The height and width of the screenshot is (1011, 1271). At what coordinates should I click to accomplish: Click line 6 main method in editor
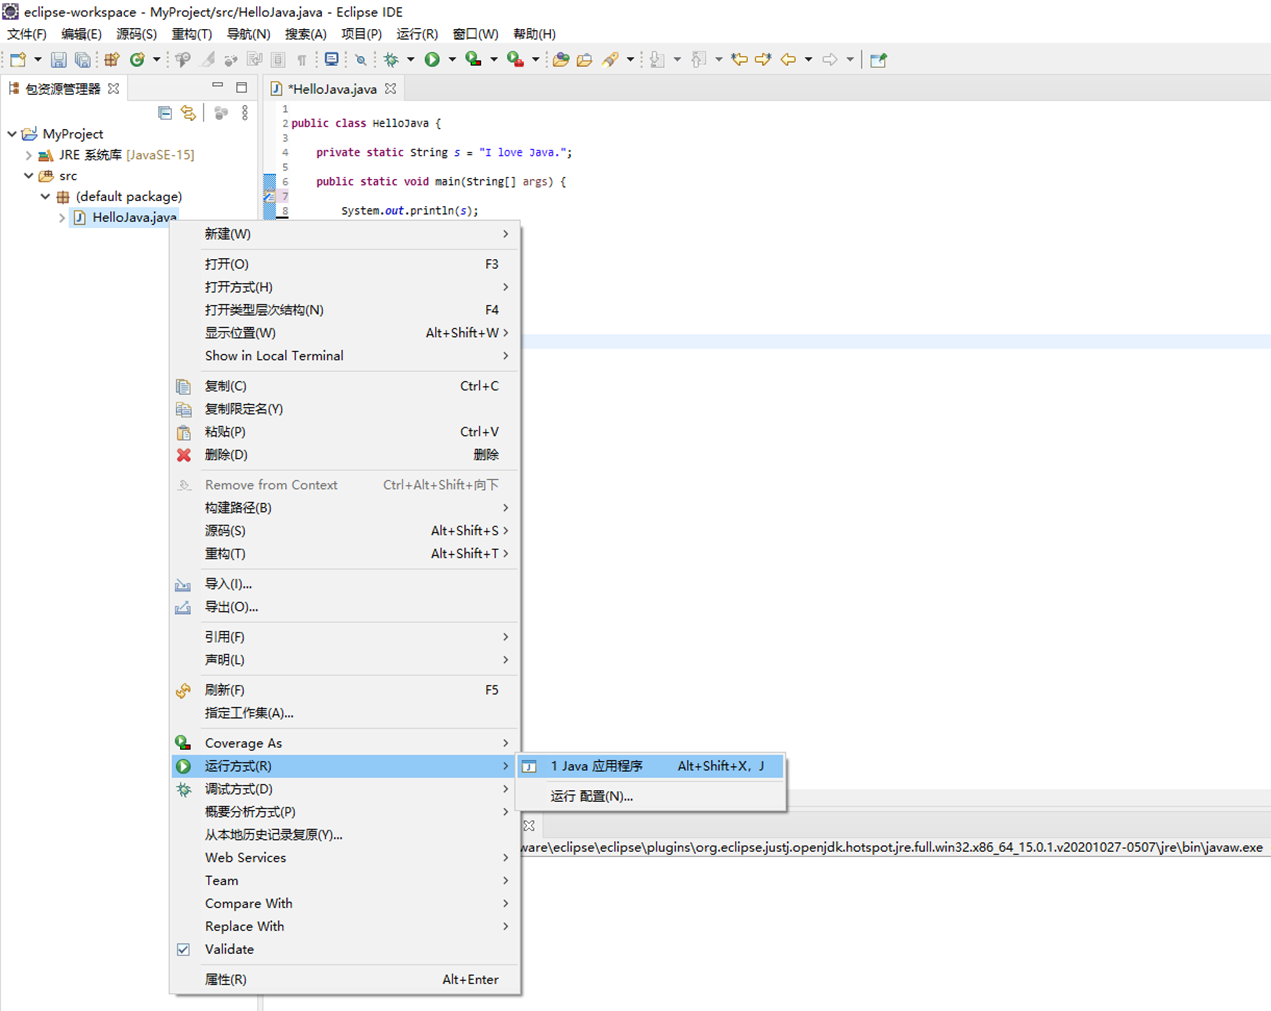click(441, 182)
